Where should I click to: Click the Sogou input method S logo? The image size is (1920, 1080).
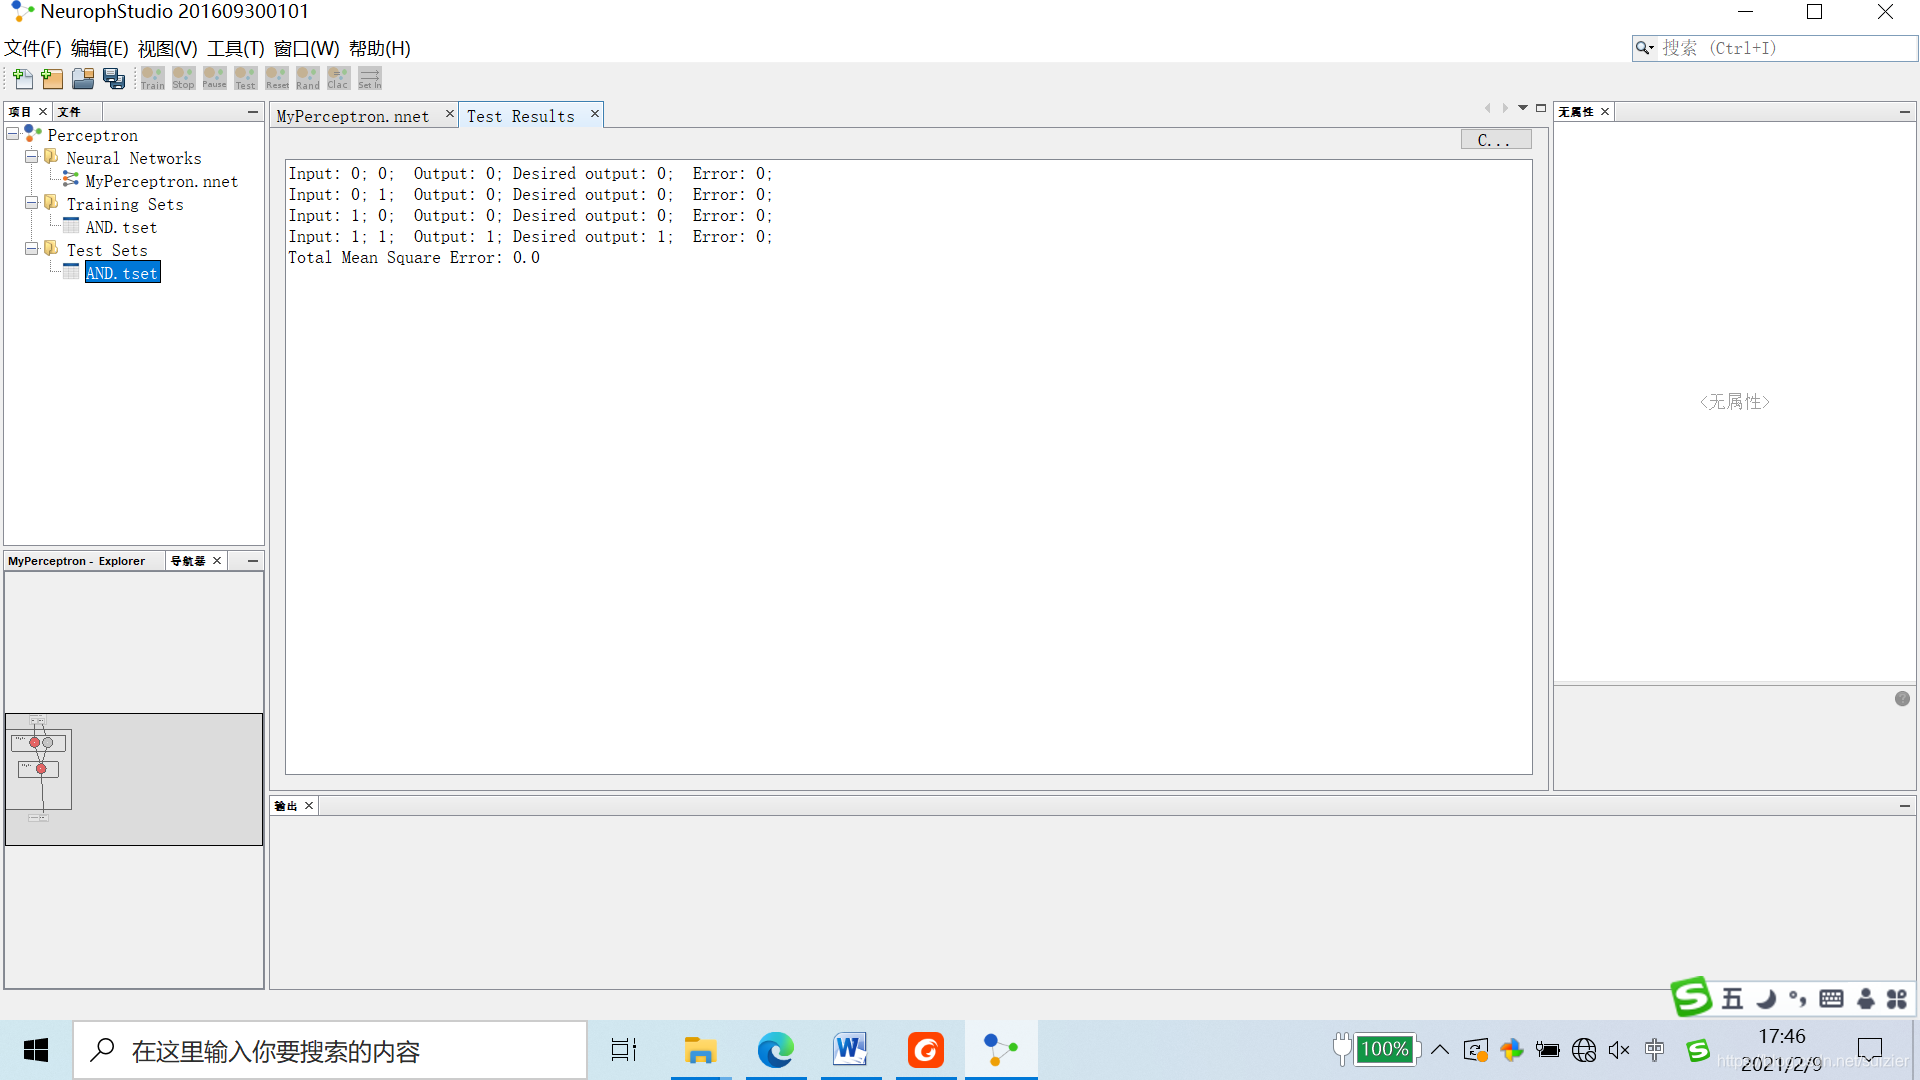(x=1691, y=997)
